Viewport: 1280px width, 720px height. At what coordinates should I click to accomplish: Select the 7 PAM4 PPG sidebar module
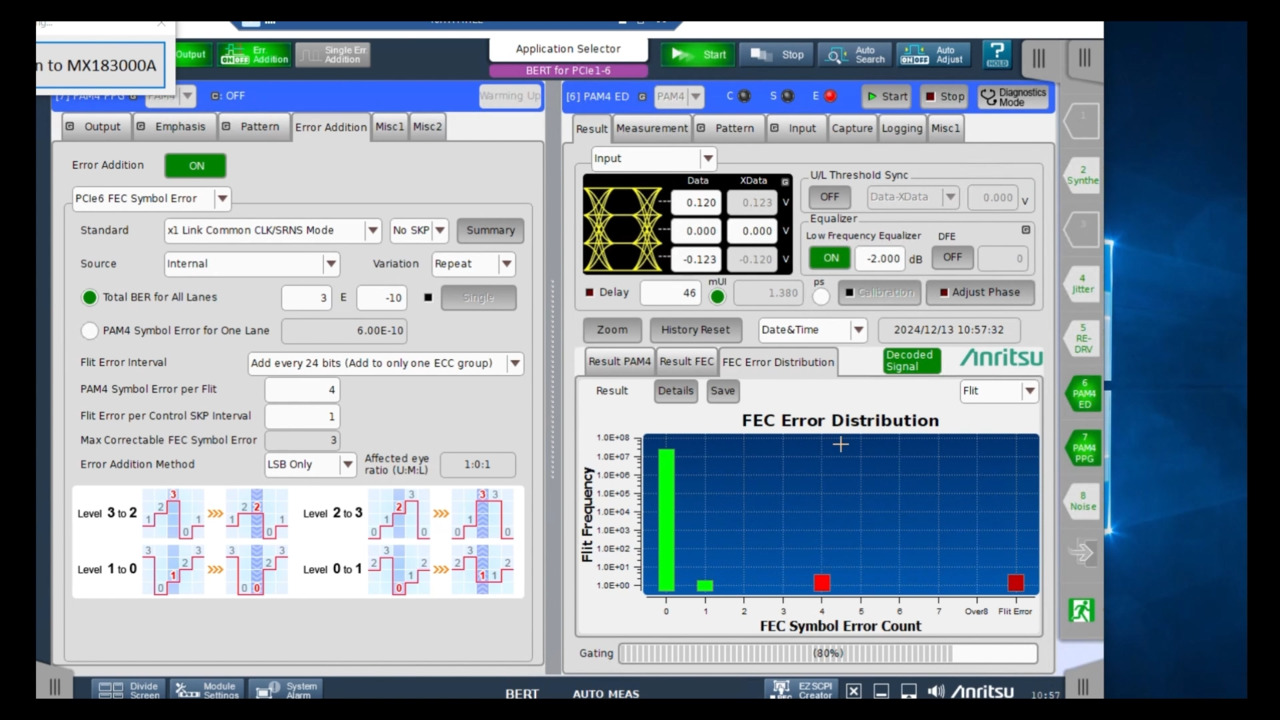coord(1082,447)
